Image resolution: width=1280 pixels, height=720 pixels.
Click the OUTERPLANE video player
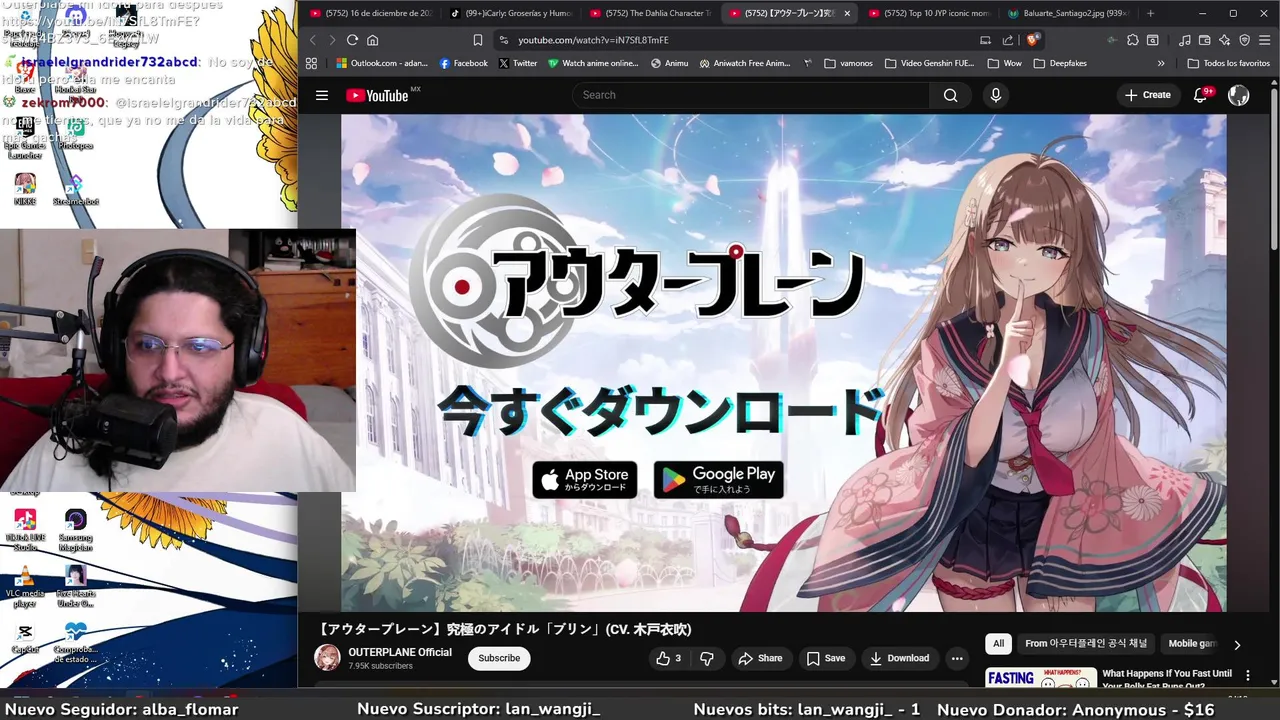tap(783, 362)
